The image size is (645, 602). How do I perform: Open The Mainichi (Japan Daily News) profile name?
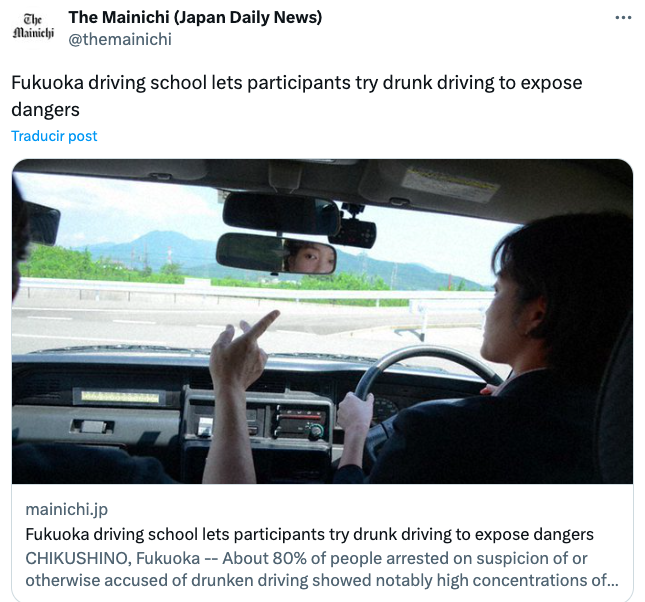pyautogui.click(x=195, y=17)
